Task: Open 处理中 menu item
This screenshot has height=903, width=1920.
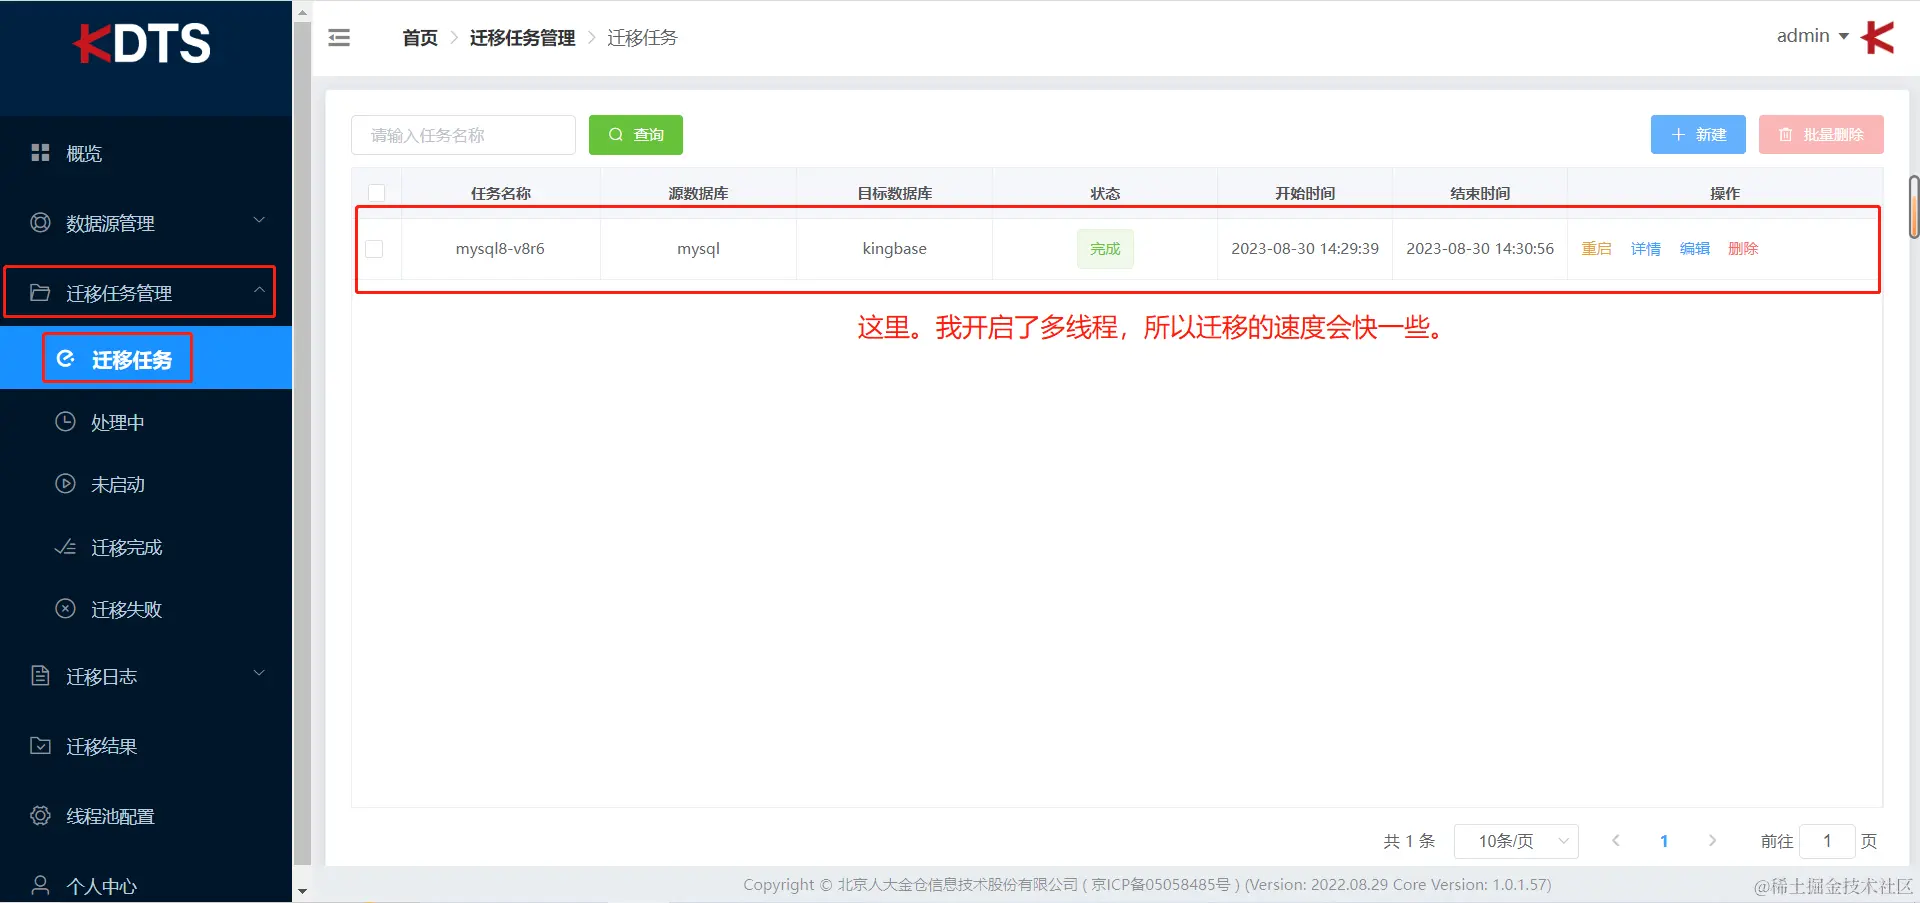Action: pos(146,422)
